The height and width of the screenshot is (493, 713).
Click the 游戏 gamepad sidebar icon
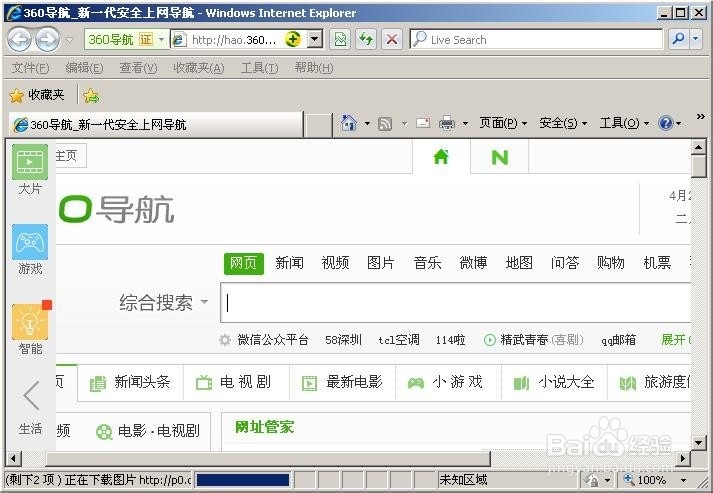30,242
